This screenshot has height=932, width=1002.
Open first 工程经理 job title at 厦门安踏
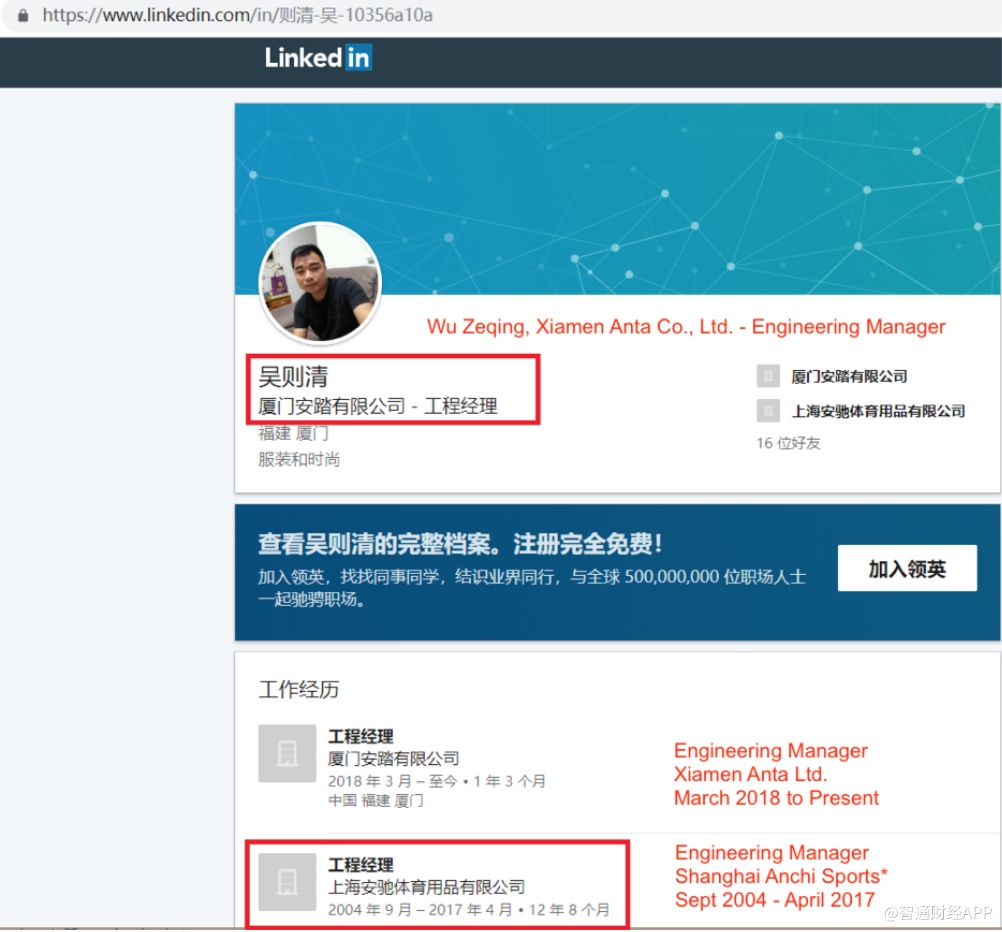pyautogui.click(x=360, y=736)
